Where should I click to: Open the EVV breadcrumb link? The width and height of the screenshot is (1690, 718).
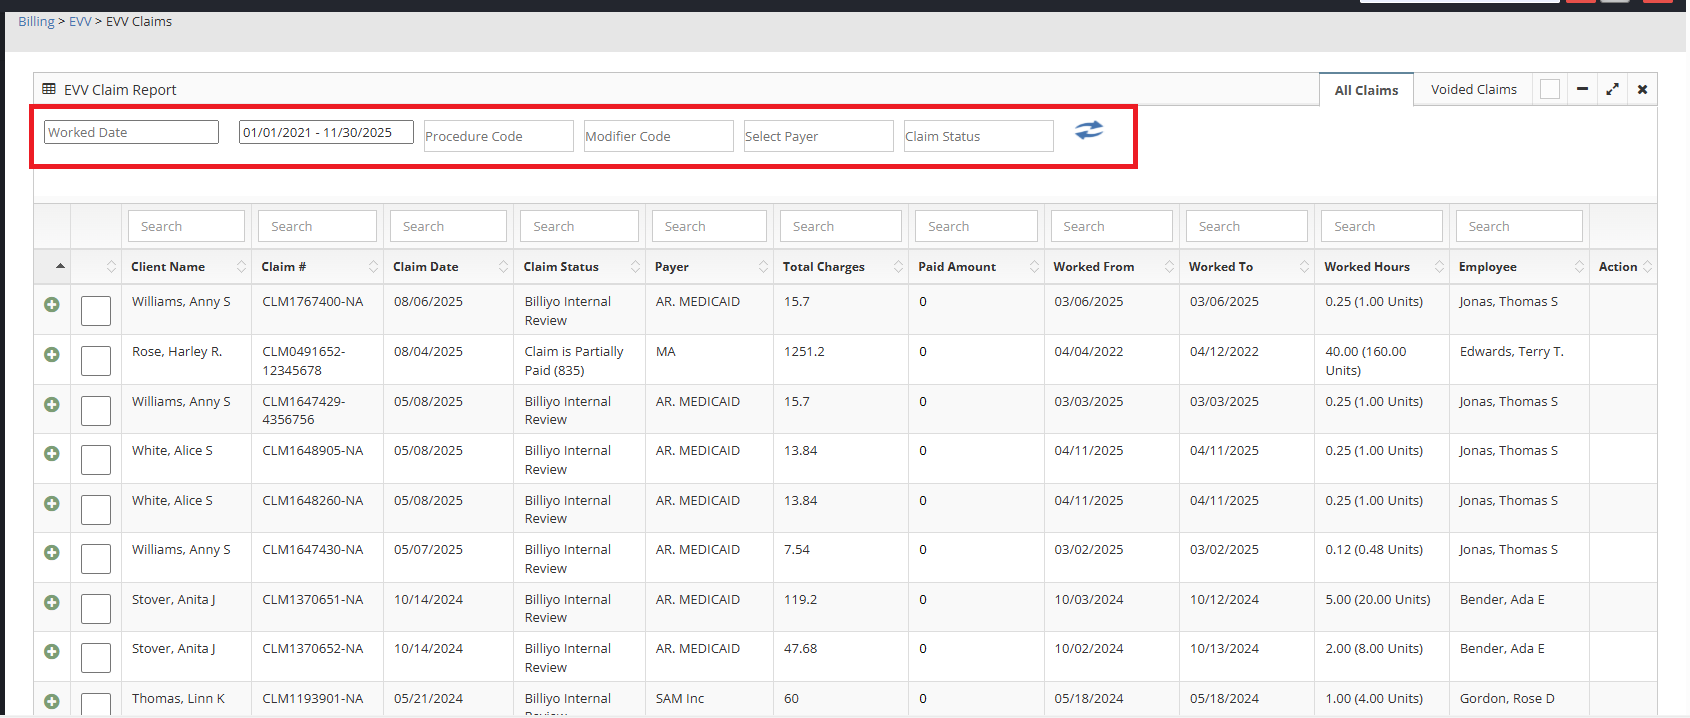click(80, 21)
